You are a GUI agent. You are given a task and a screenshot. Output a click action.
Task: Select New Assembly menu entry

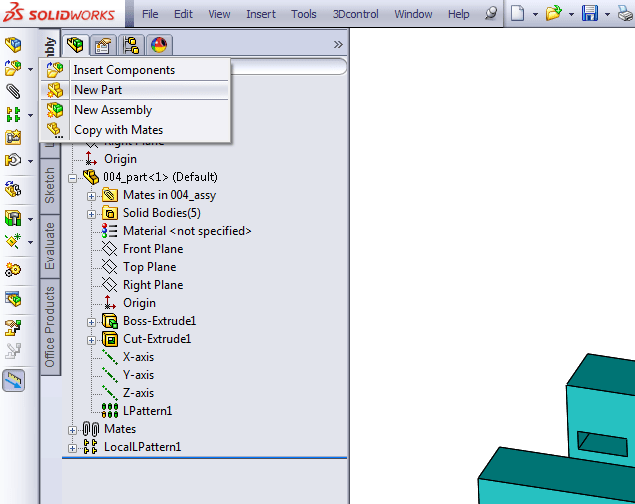pos(136,110)
